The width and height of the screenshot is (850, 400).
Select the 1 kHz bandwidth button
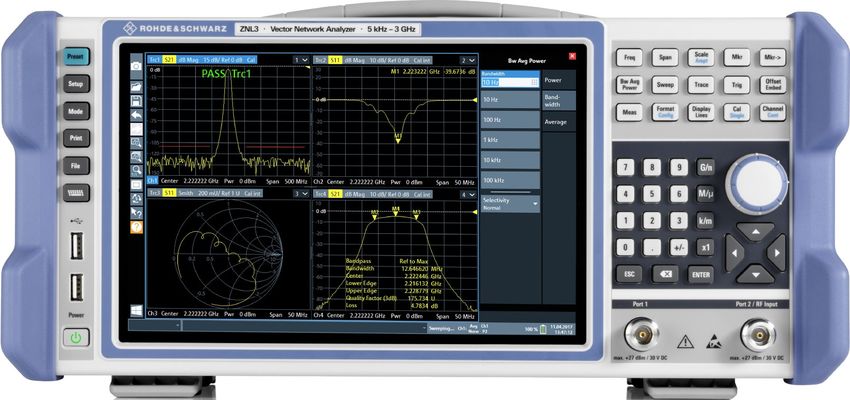click(x=510, y=140)
